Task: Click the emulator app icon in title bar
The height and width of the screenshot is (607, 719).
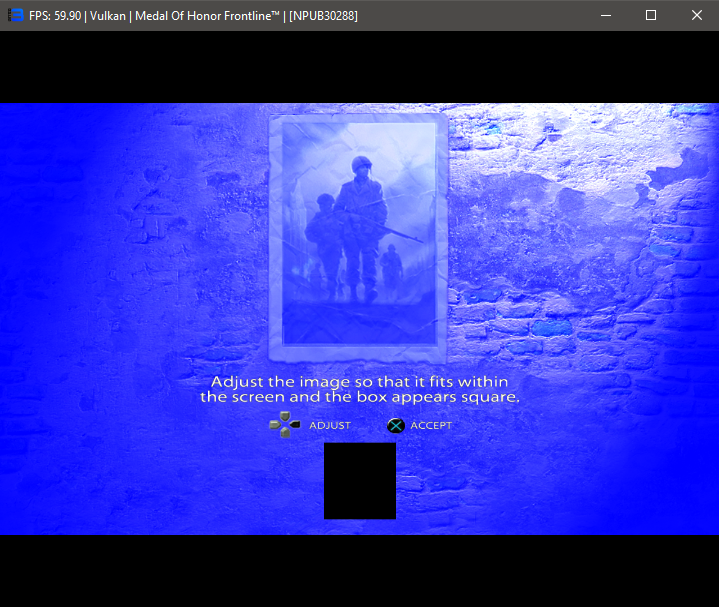Action: [15, 15]
